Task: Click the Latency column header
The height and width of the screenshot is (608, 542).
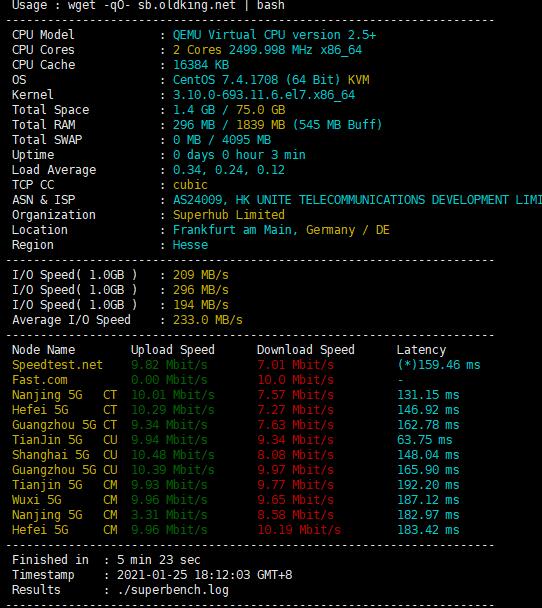Action: [421, 350]
